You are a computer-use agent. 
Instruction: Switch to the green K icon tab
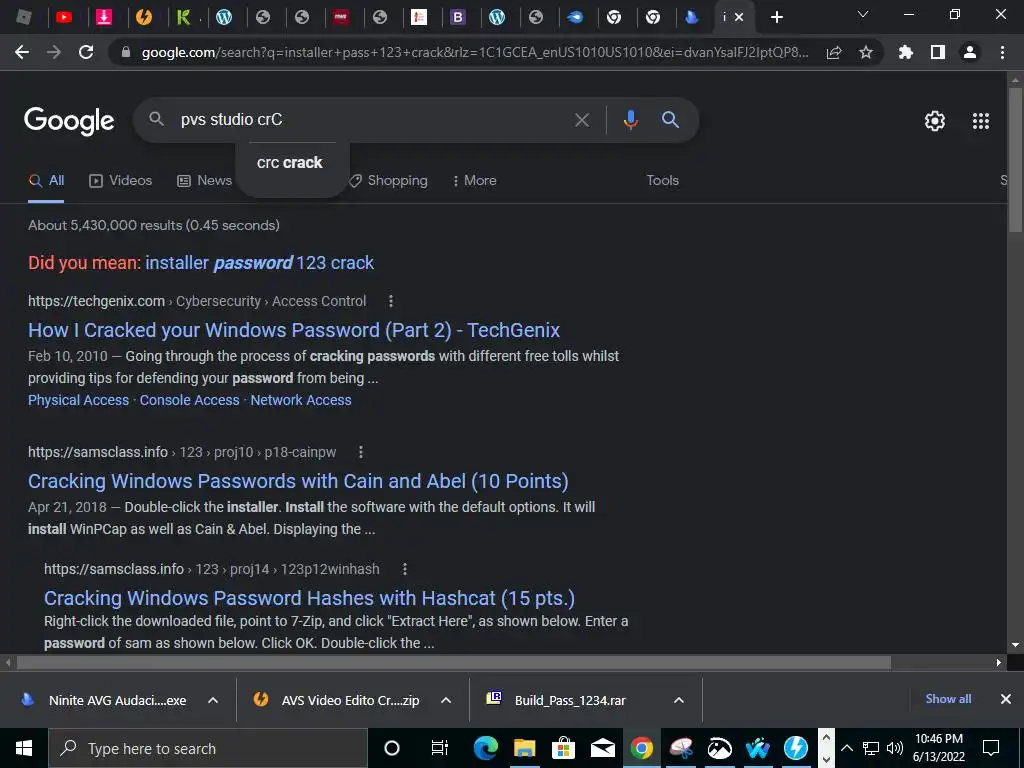coord(184,18)
